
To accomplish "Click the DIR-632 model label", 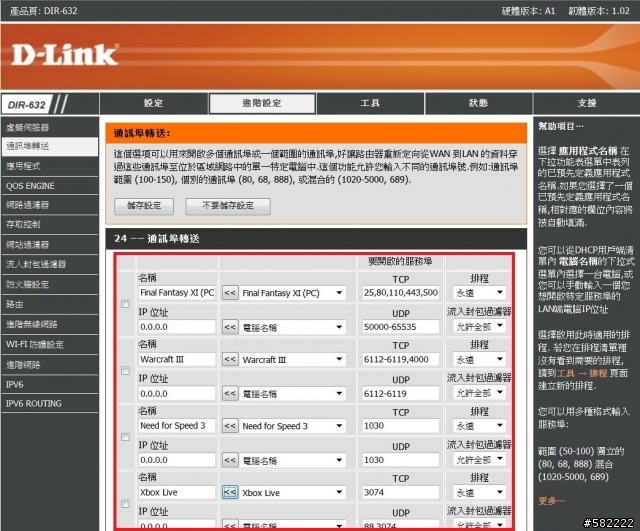I will pyautogui.click(x=27, y=105).
